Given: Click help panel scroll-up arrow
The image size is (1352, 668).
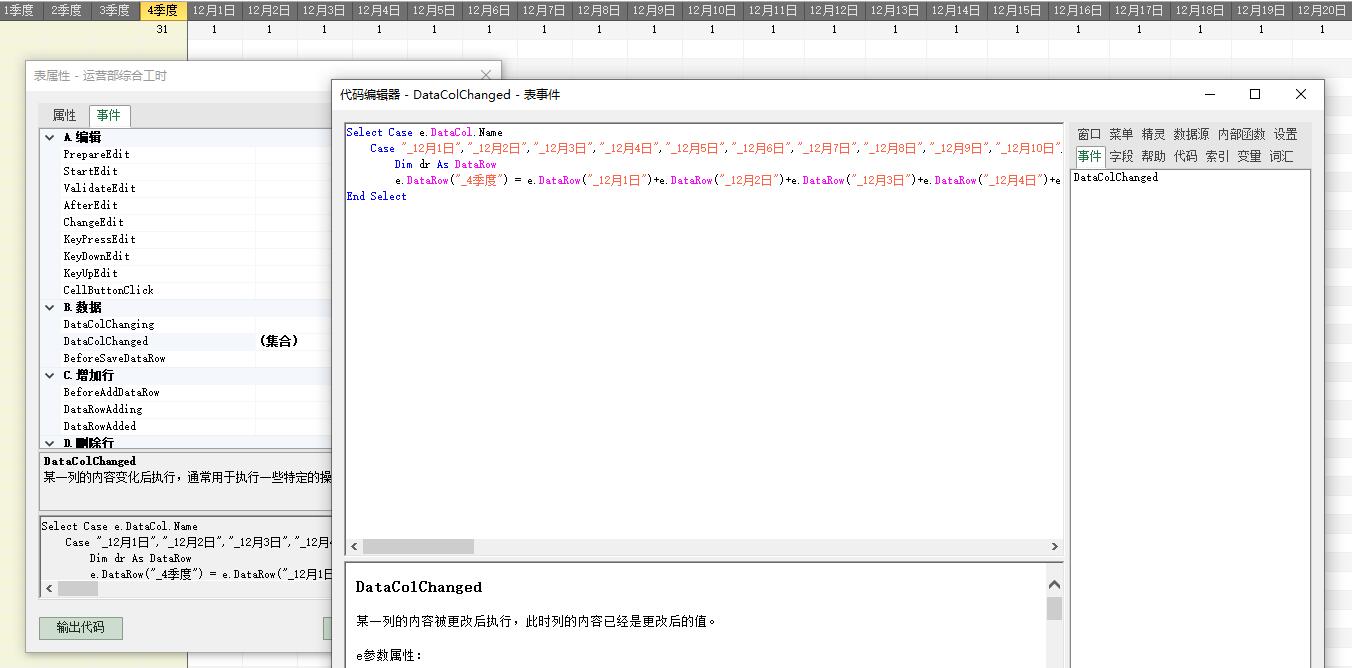Looking at the screenshot, I should 1054,585.
